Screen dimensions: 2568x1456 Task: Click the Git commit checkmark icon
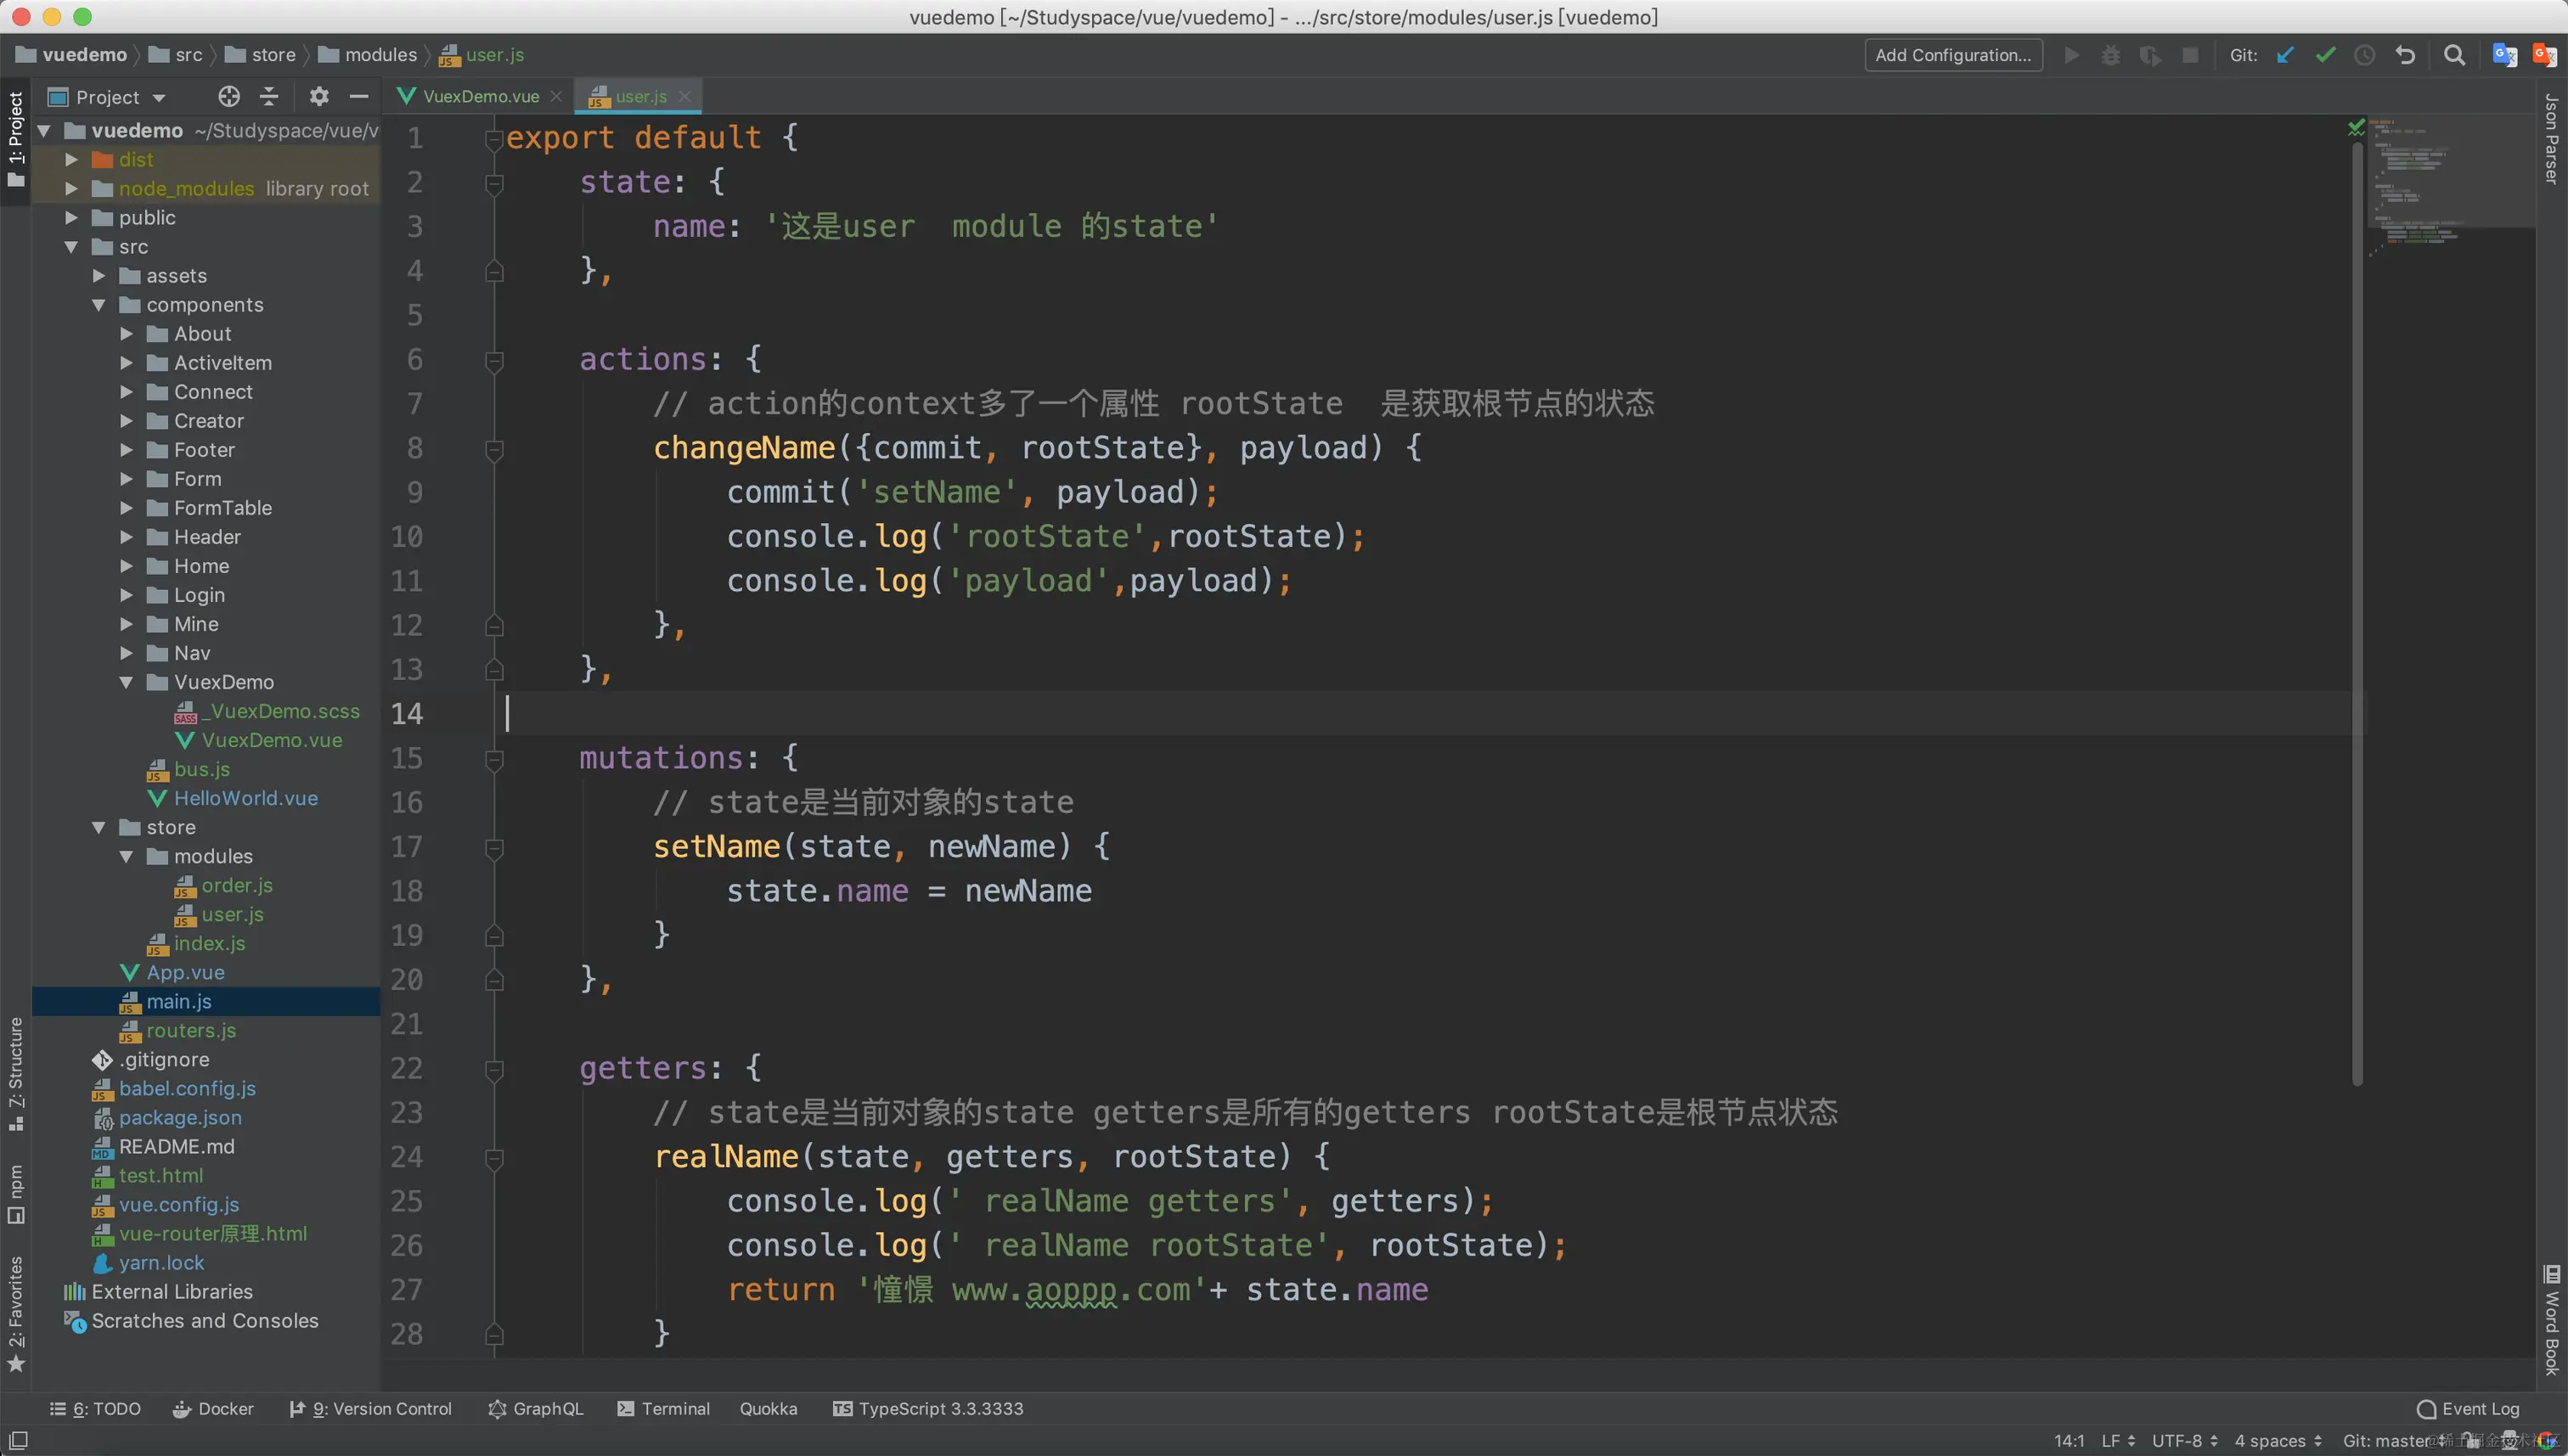click(x=2325, y=55)
